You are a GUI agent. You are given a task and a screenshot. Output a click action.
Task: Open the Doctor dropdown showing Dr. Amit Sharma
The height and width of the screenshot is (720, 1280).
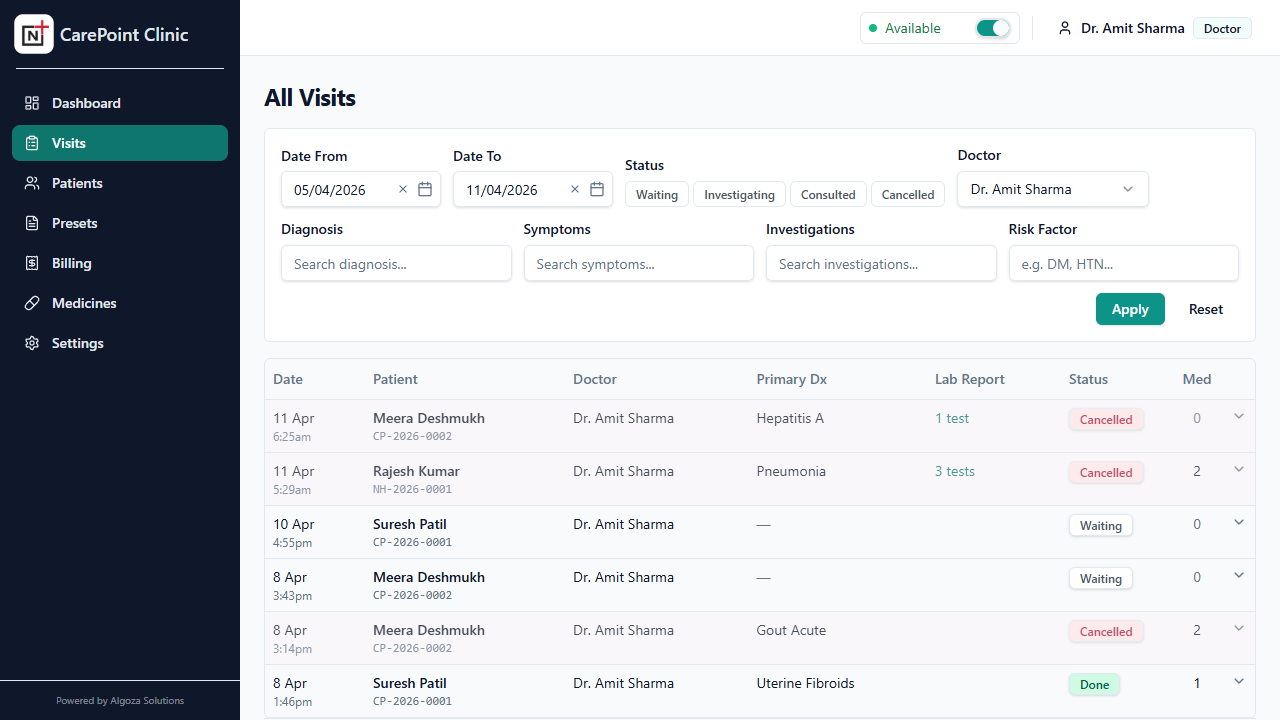[x=1052, y=189]
